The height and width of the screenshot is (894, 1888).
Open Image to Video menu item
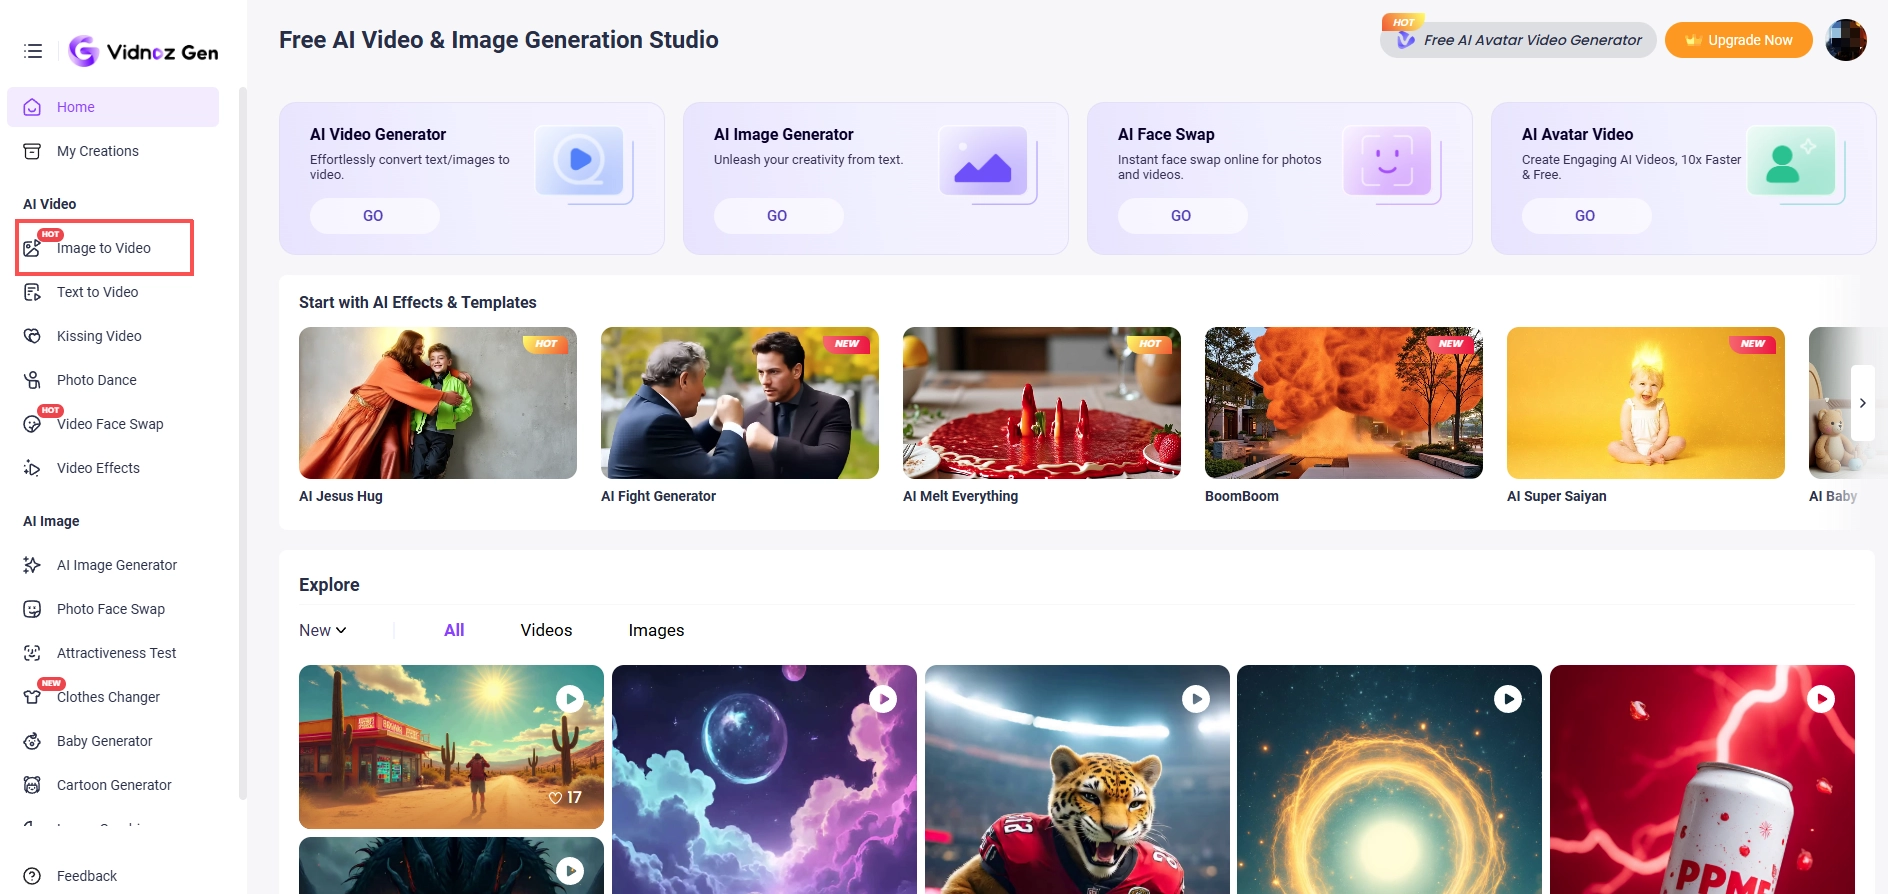105,248
